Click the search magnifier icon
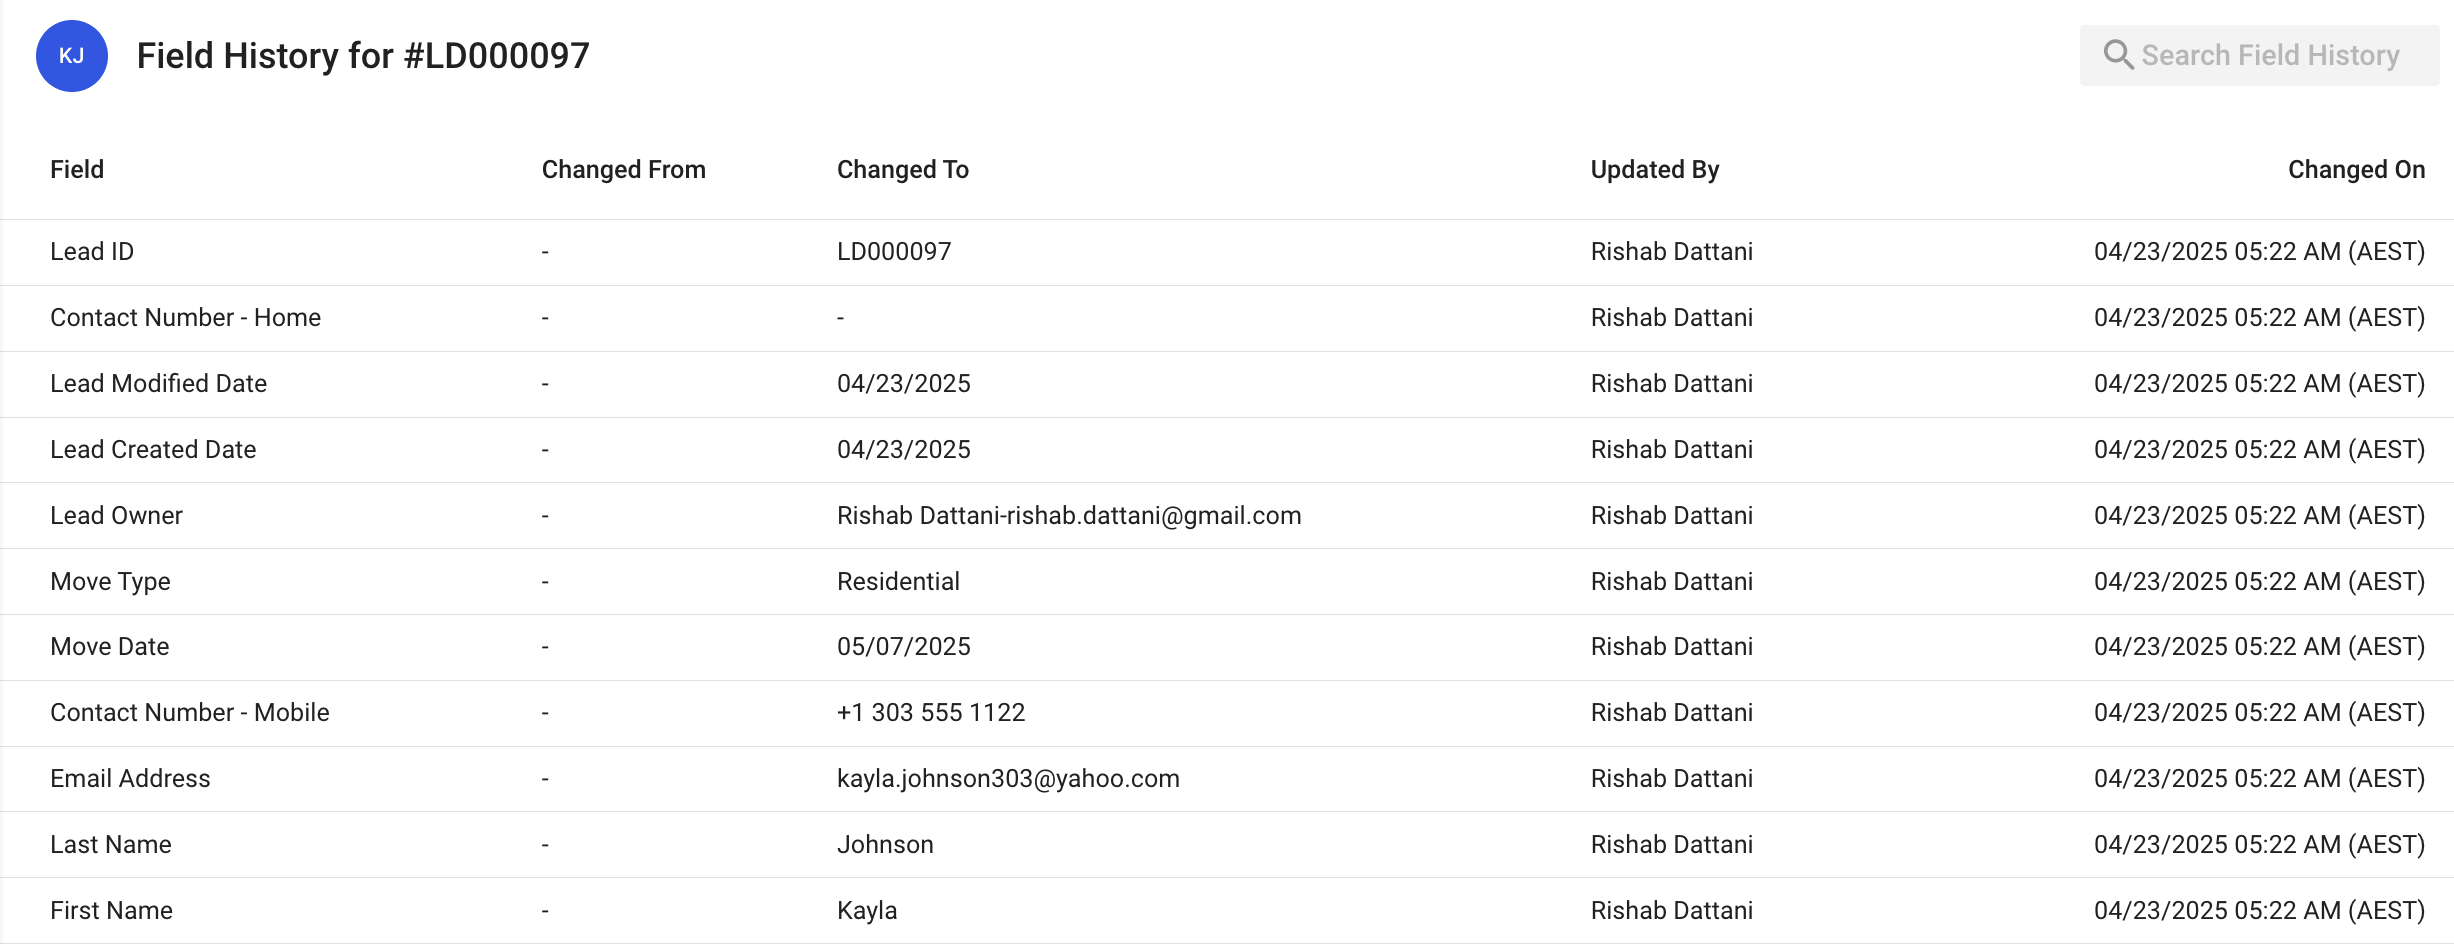Viewport: 2454px width, 944px height. (x=2117, y=55)
